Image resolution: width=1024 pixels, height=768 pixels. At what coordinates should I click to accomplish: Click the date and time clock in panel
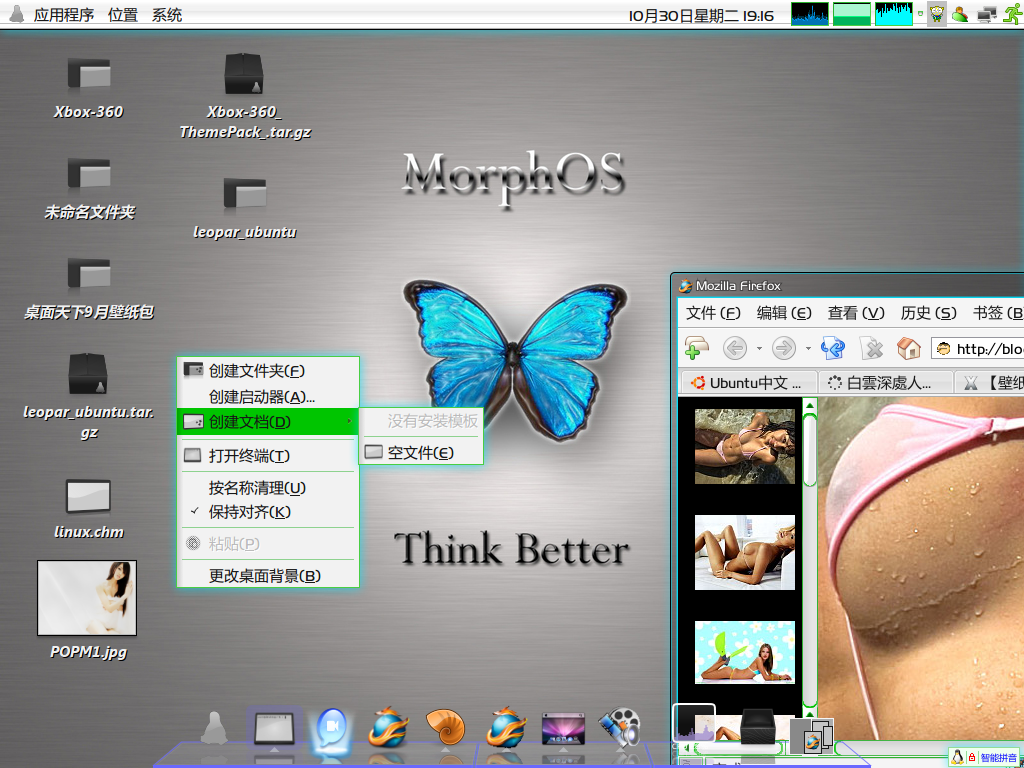pyautogui.click(x=701, y=15)
